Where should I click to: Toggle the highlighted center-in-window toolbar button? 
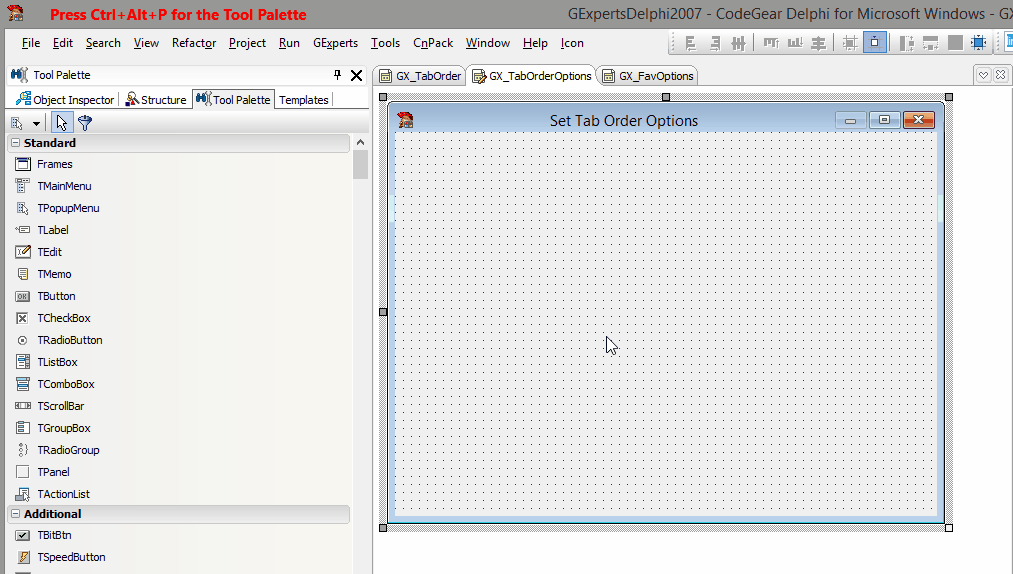tap(875, 43)
